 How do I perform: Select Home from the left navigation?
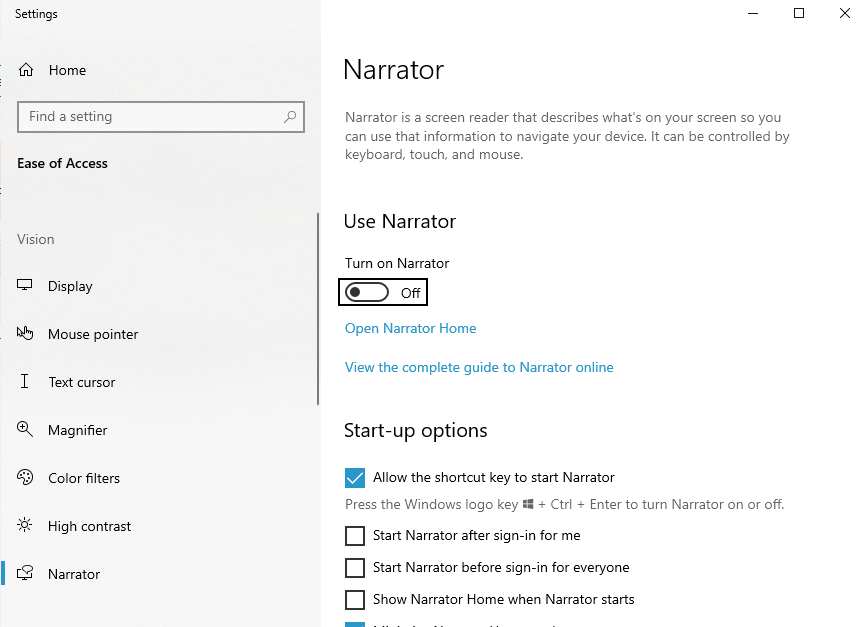pos(66,70)
